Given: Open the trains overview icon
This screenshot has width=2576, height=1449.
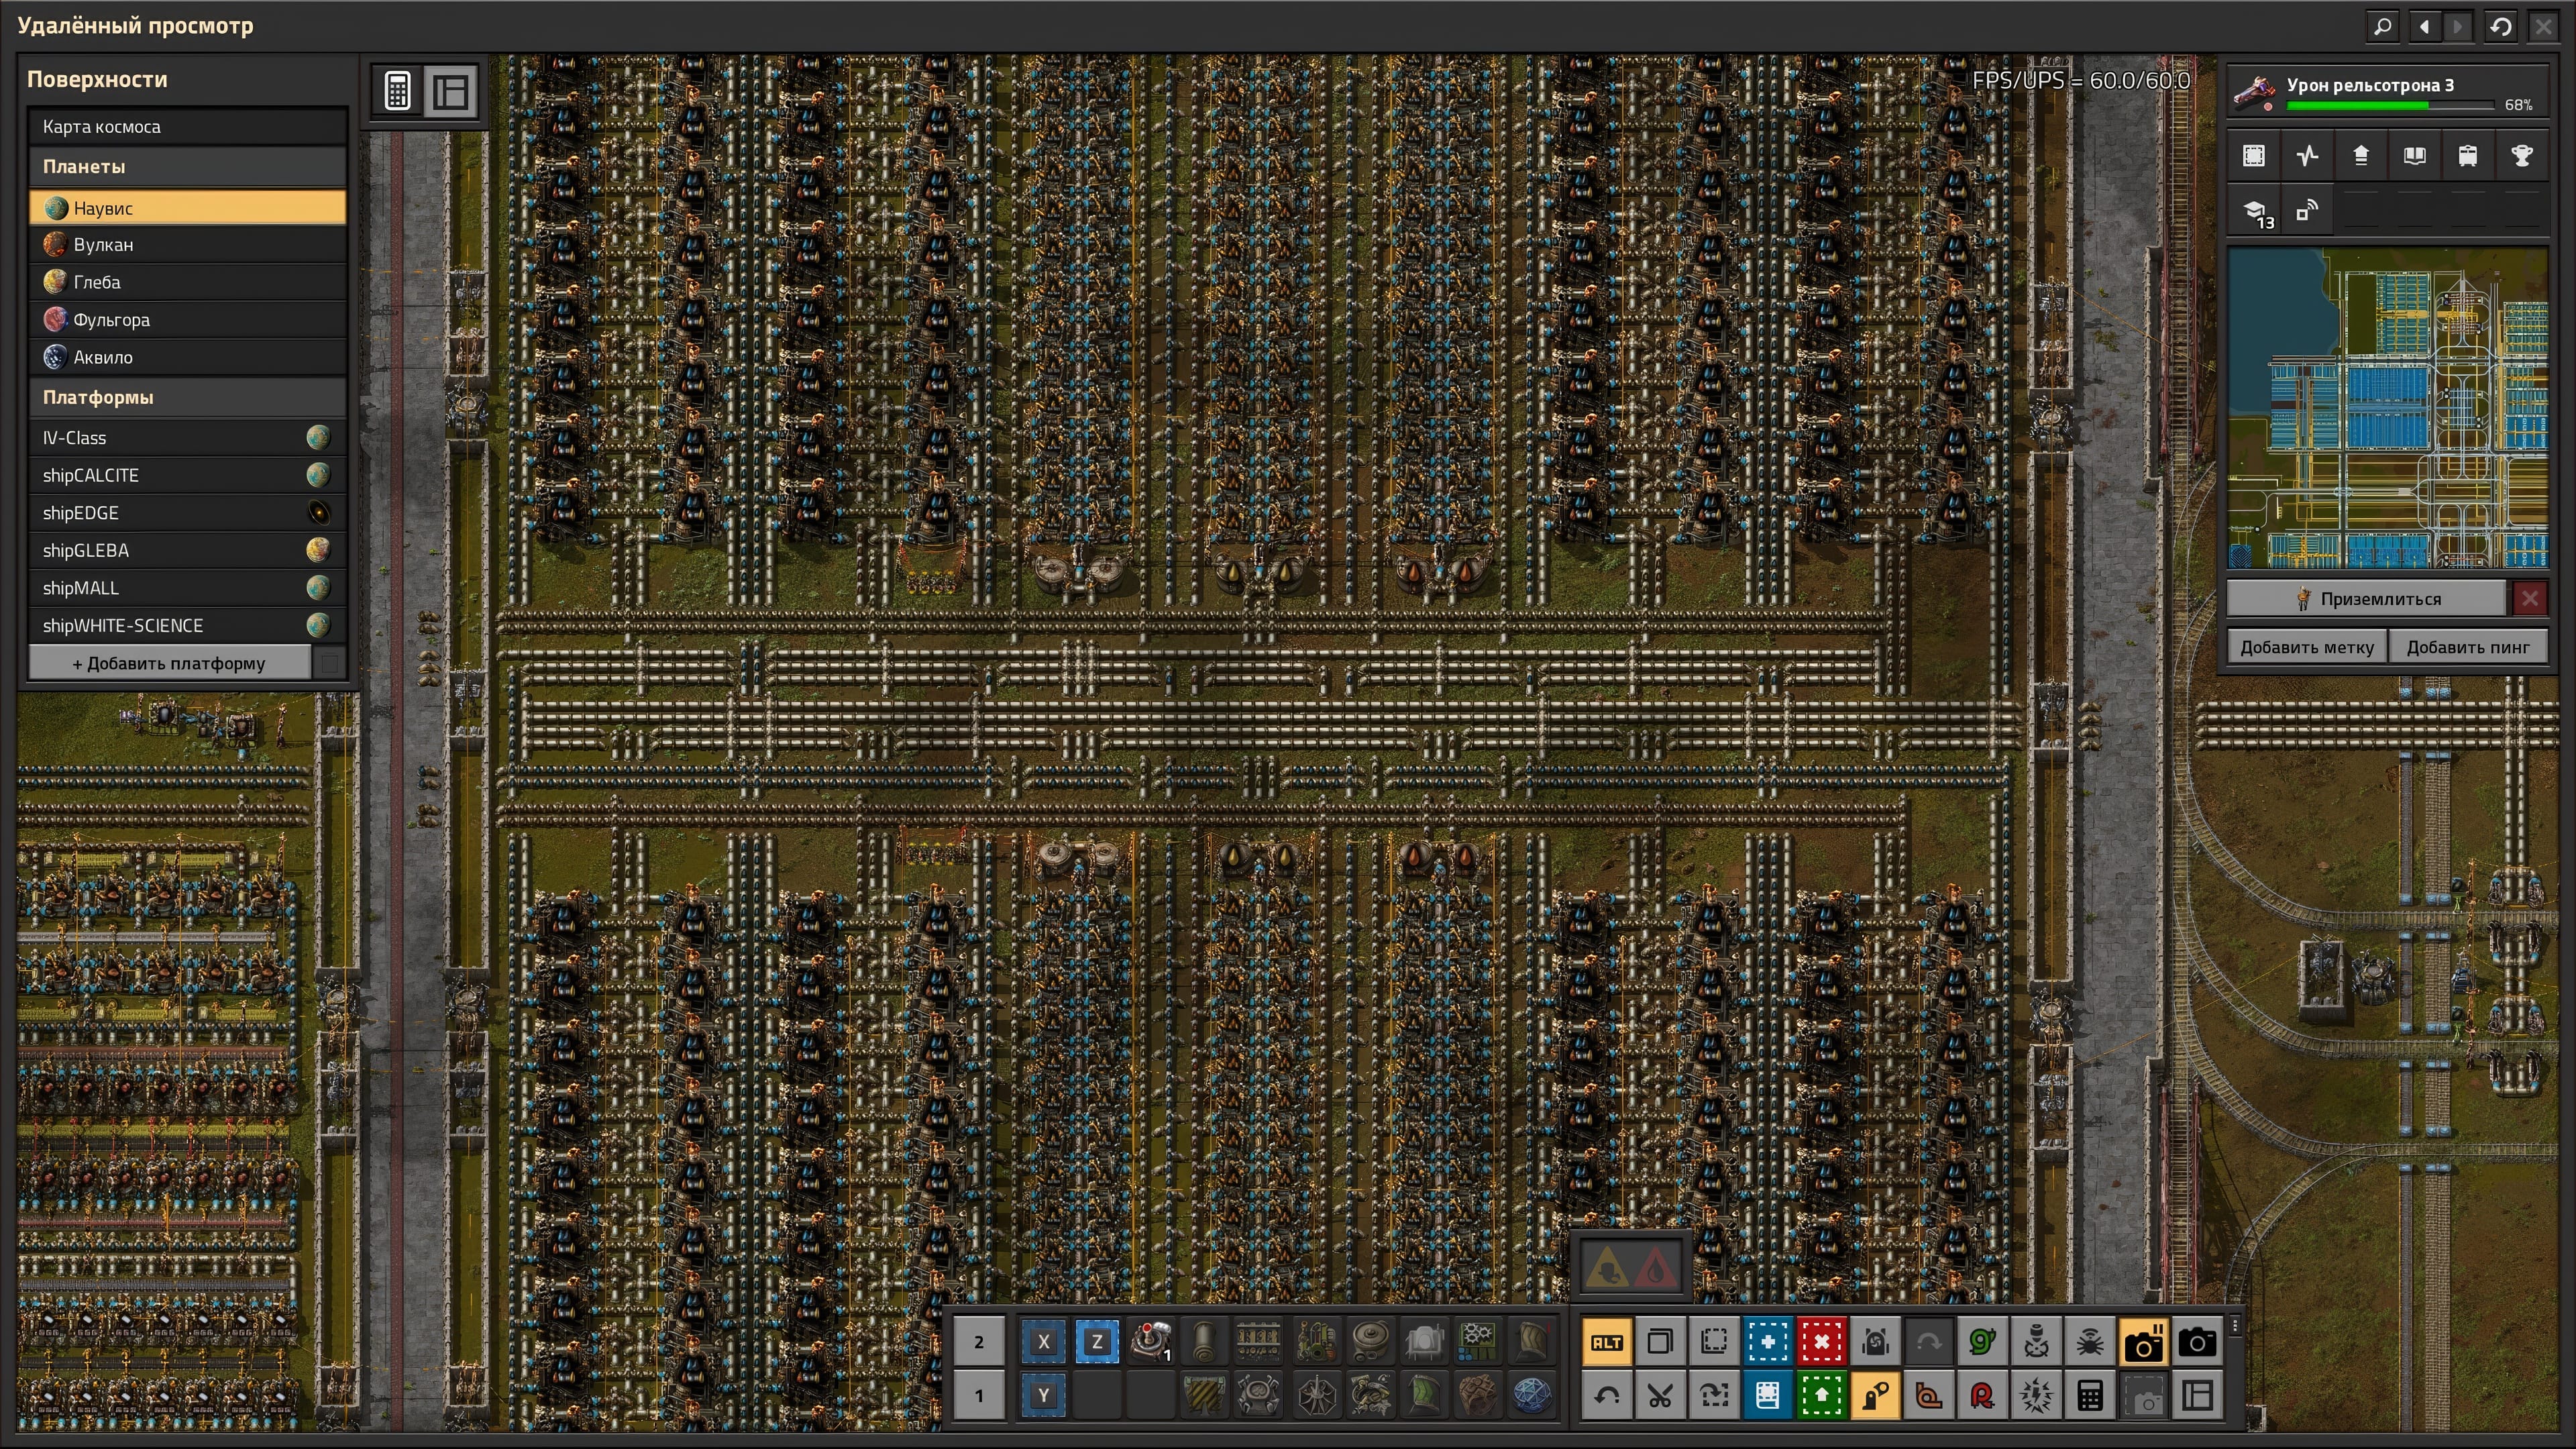Looking at the screenshot, I should coord(2468,155).
